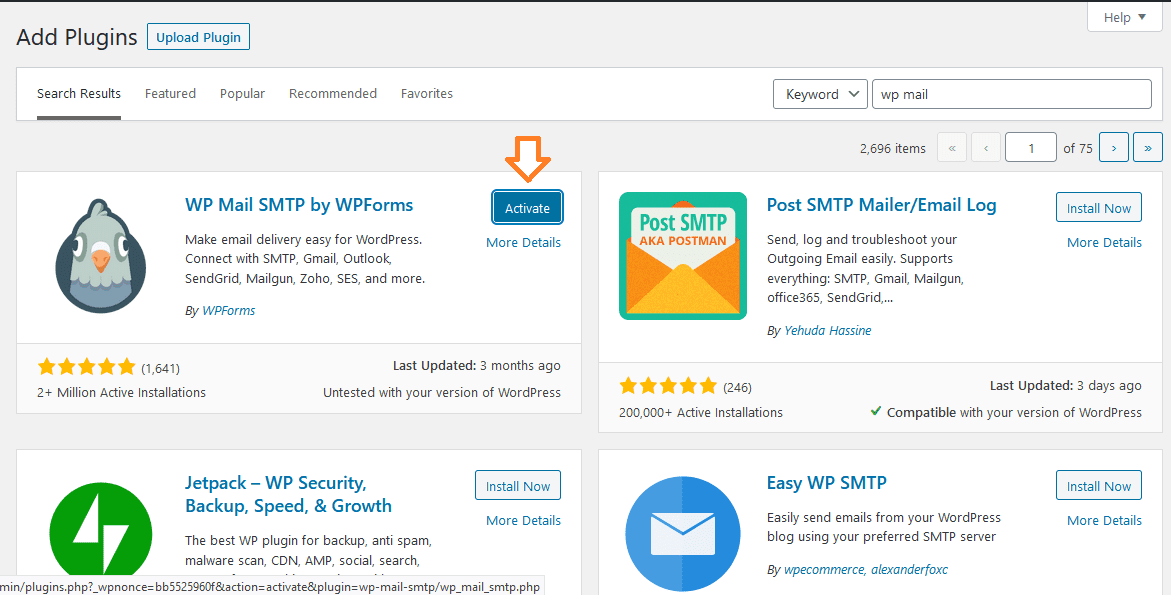Click 'Last Updated: 3 months ago' text
1171x595 pixels.
click(x=476, y=366)
